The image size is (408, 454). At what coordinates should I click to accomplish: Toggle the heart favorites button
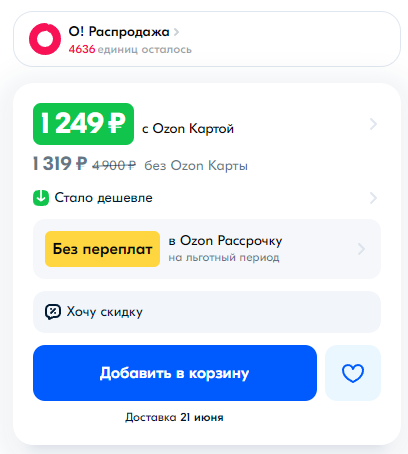[353, 373]
